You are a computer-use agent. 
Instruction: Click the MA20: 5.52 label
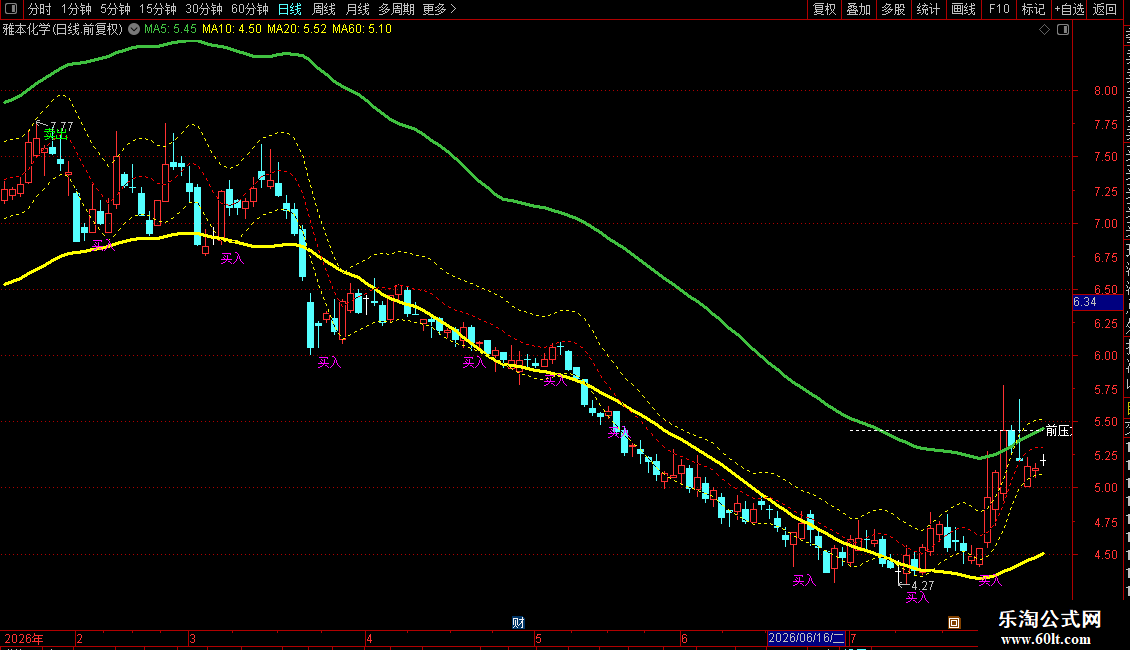click(x=297, y=29)
